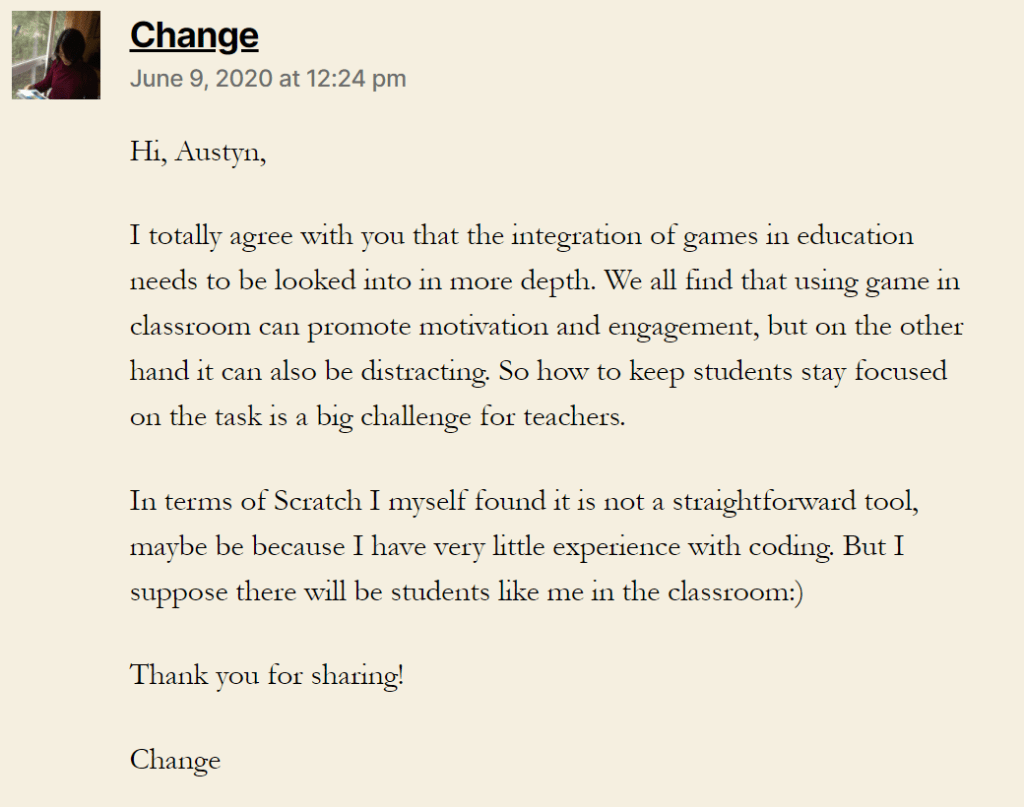Click the "Hi, Austyn," greeting line

[x=198, y=153]
